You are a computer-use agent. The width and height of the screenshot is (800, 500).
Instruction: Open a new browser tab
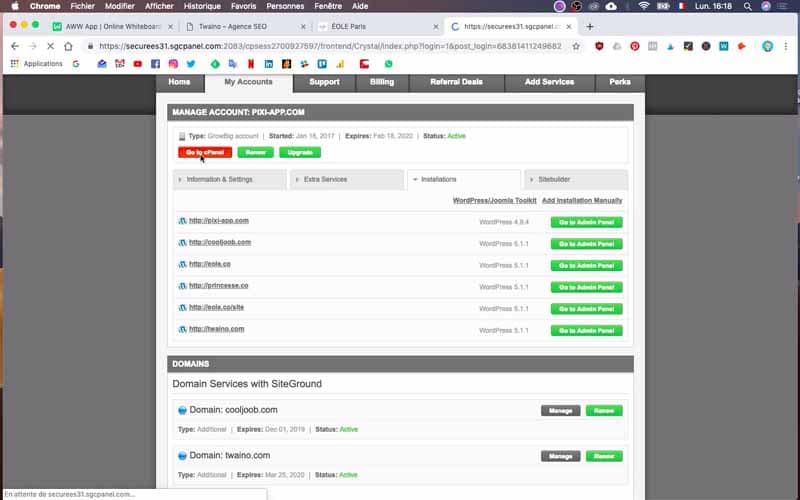pos(590,27)
